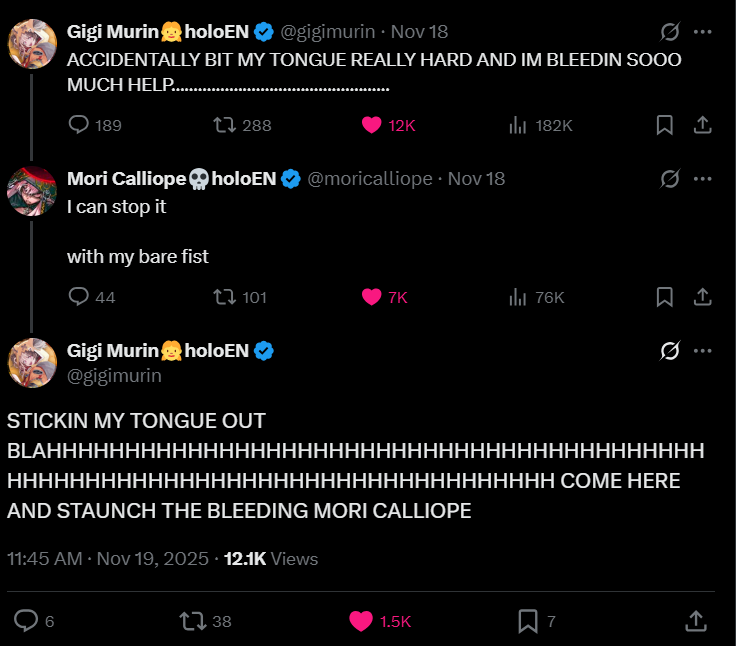Open Grok icon on Mori Calliope's reply
The width and height of the screenshot is (736, 646).
point(669,179)
